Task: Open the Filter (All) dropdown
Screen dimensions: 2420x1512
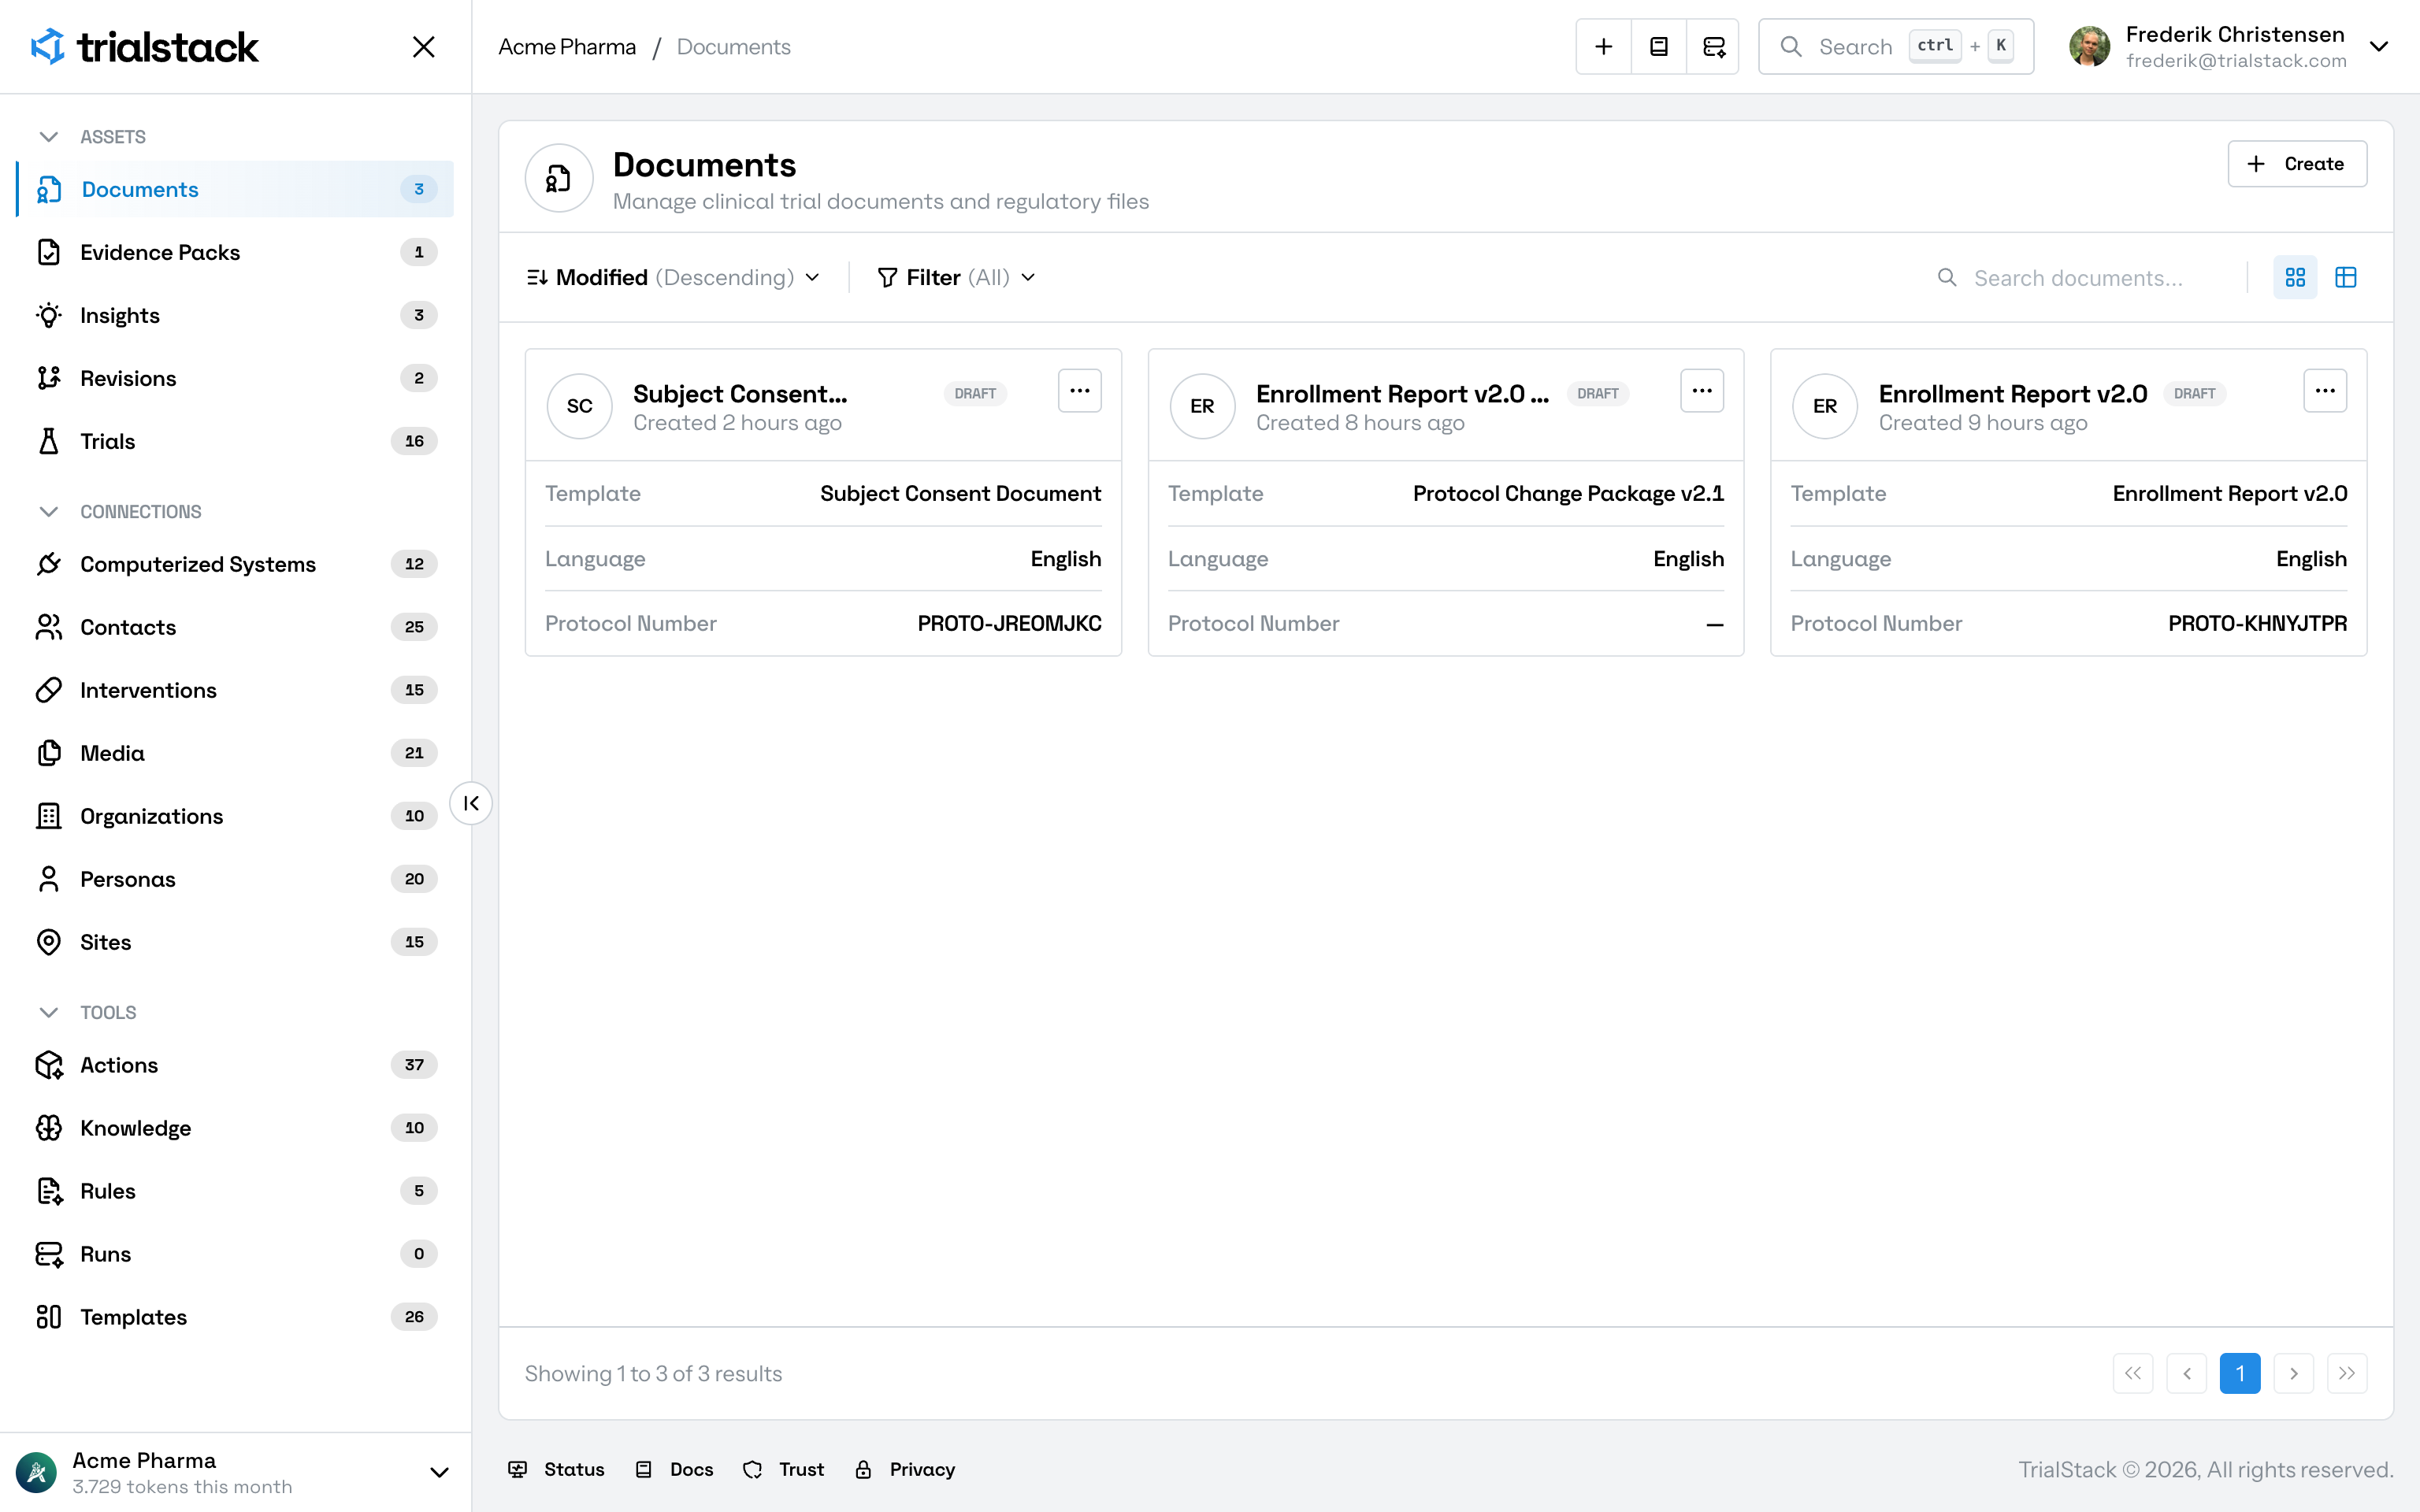Action: [956, 277]
